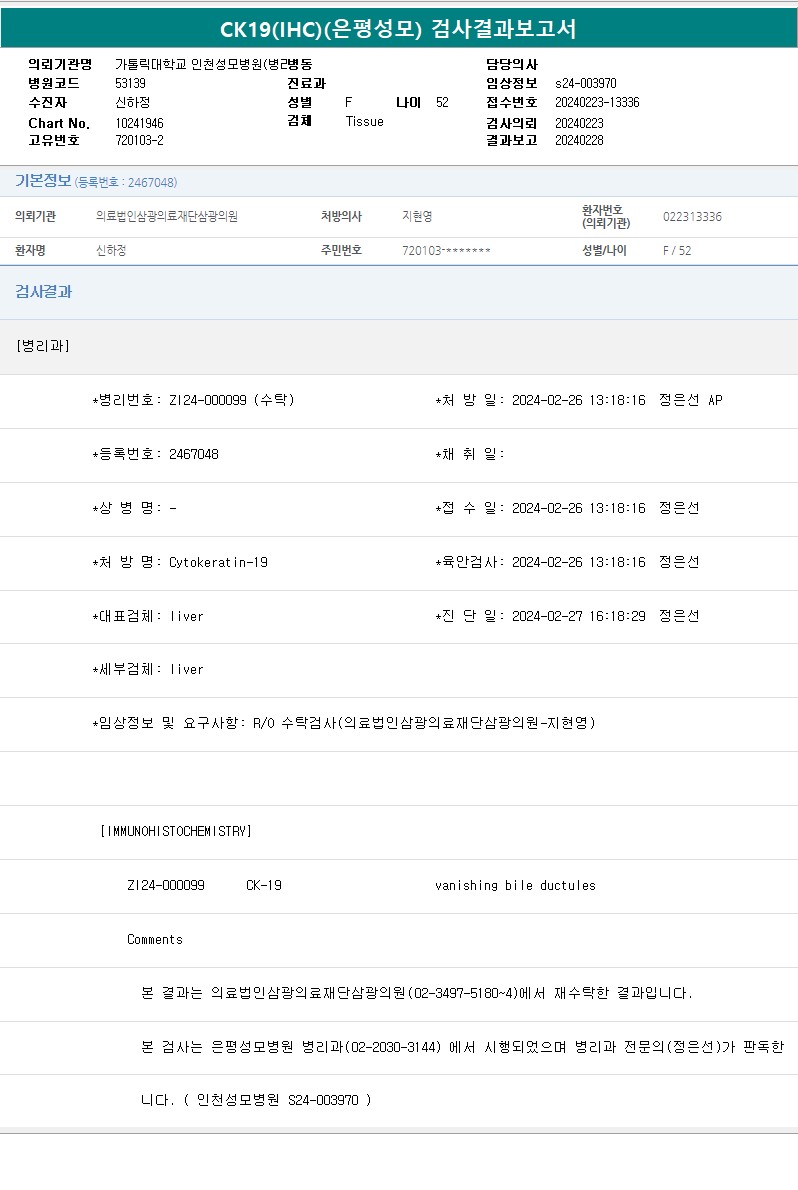Viewport: 798px width, 1190px height.
Task: Click the 임상정보 및 요구사항 R/O 수탁검사 line
Action: coord(344,724)
